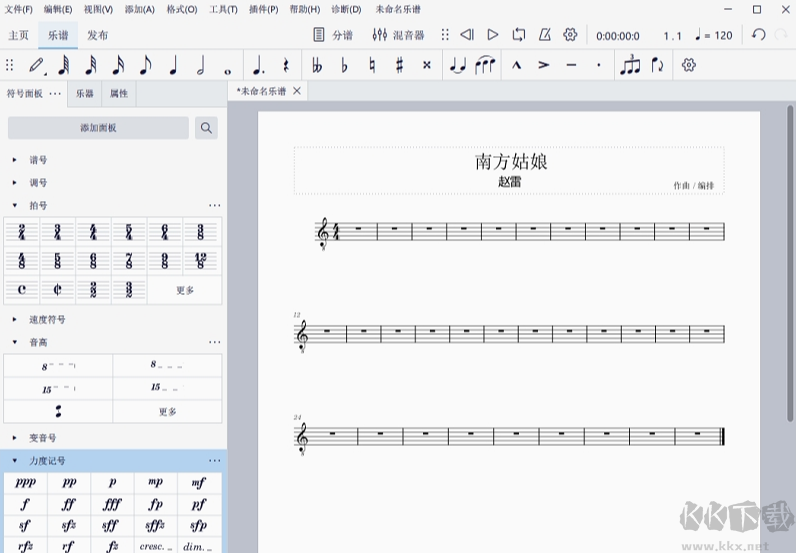Close the 未命名乐谱 score tab

[297, 91]
